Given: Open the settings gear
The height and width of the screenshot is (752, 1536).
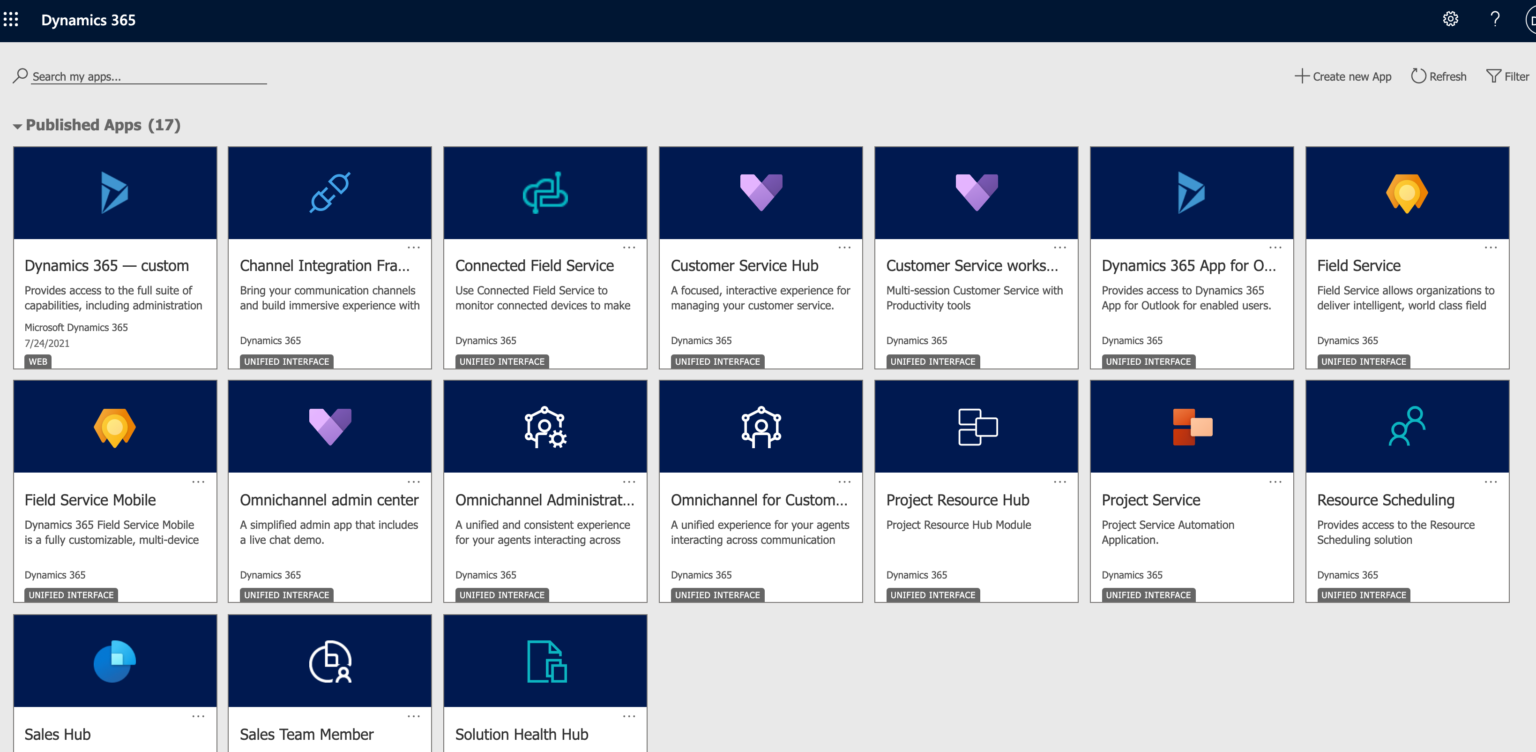Looking at the screenshot, I should click(x=1450, y=19).
